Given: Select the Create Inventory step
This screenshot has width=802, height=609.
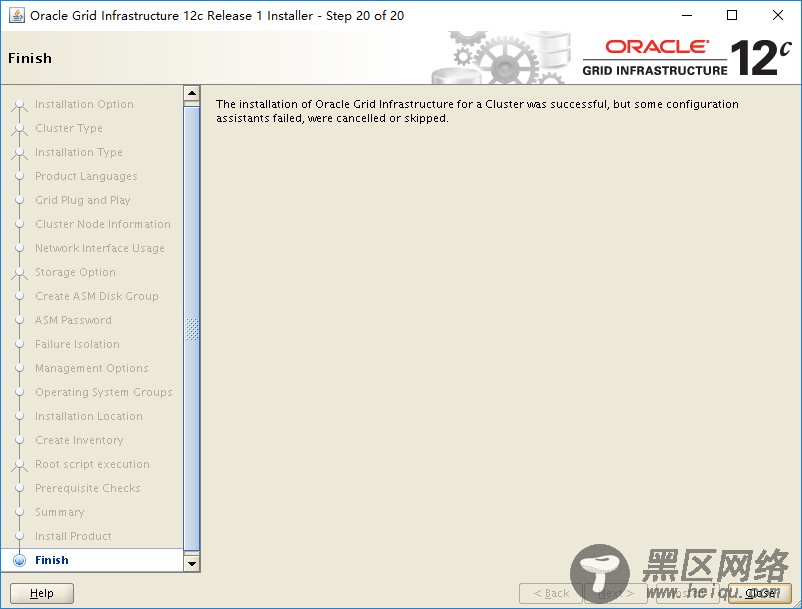Looking at the screenshot, I should [x=79, y=440].
